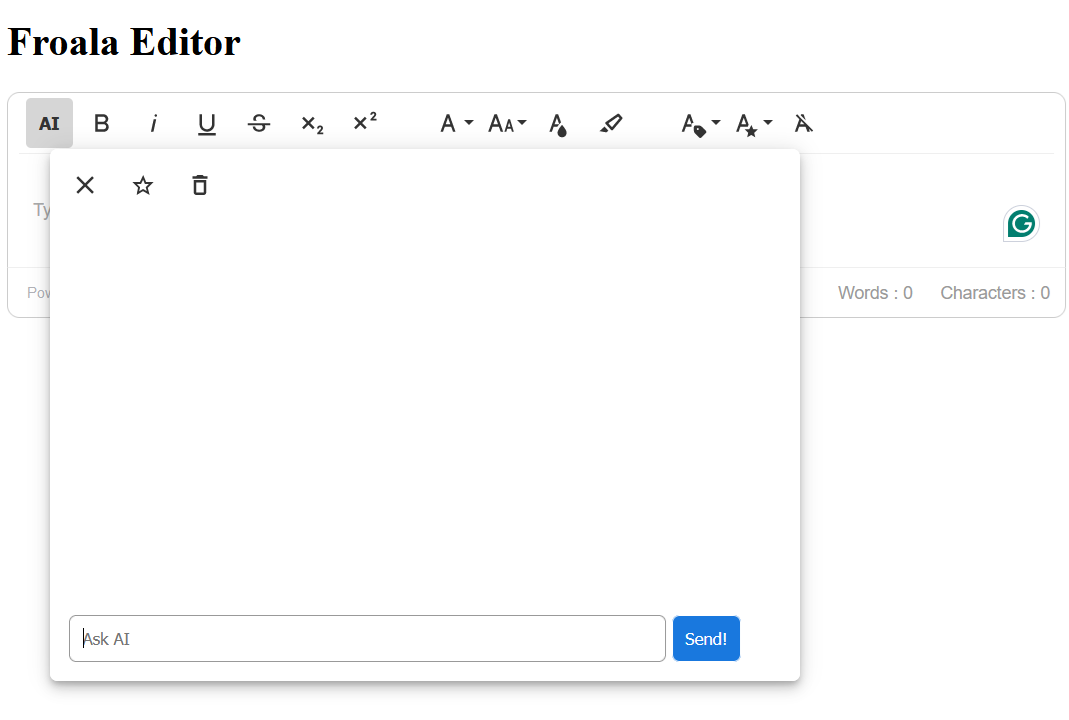
Task: Toggle underline formatting
Action: [x=206, y=122]
